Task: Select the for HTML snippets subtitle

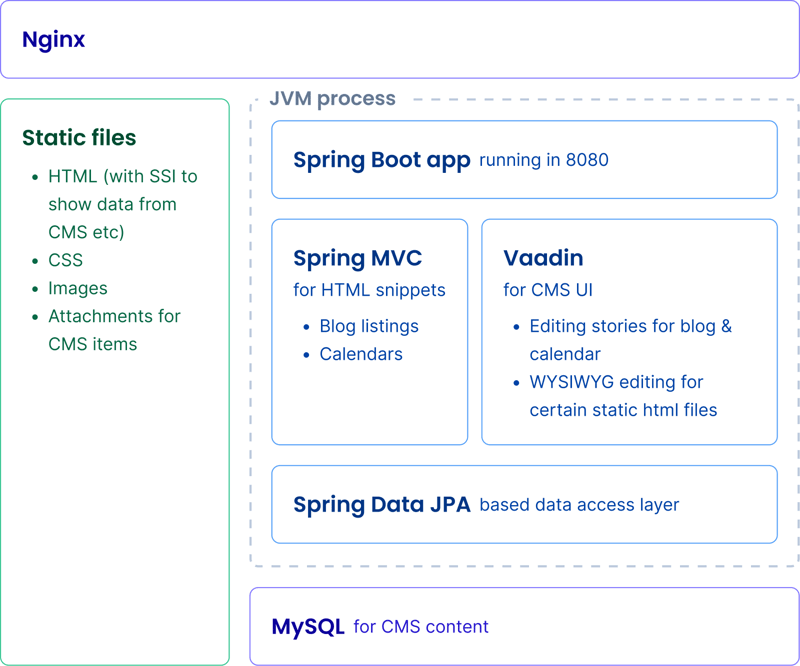Action: [x=370, y=290]
